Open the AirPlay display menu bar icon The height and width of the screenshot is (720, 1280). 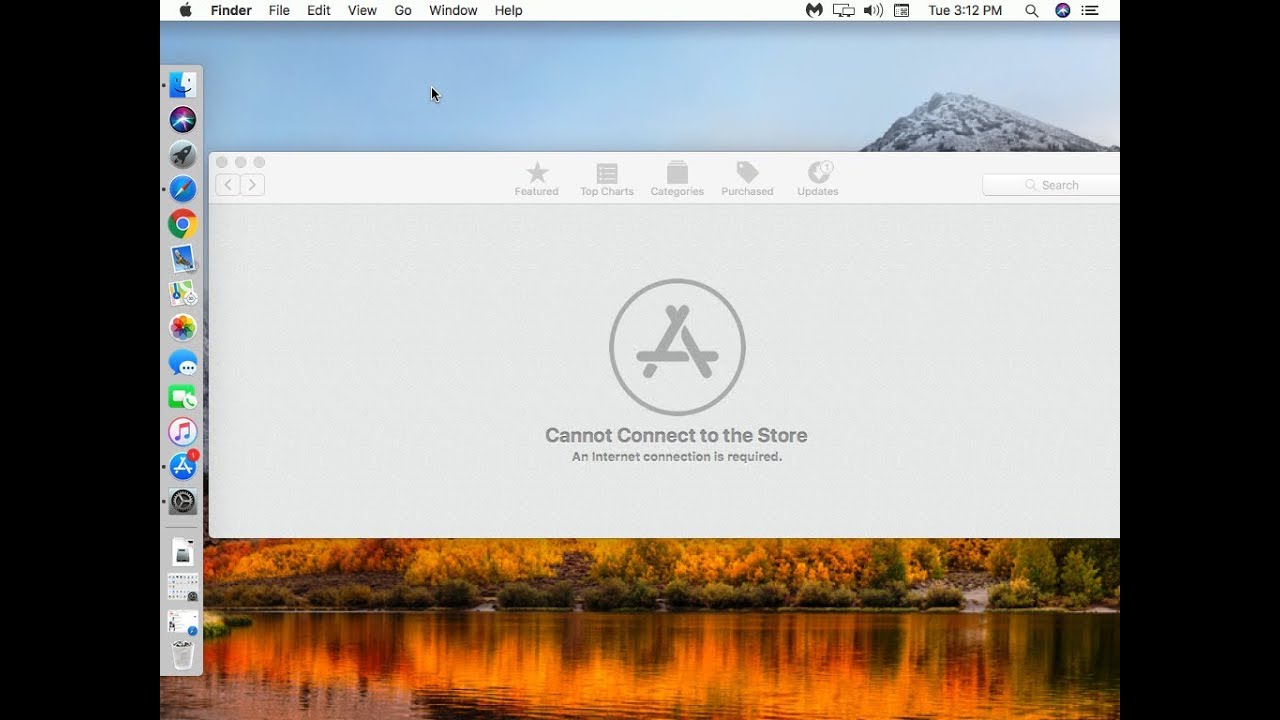(844, 10)
